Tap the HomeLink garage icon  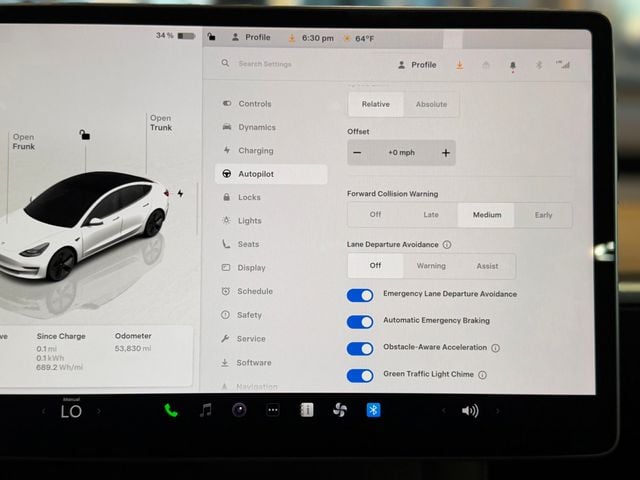486,65
